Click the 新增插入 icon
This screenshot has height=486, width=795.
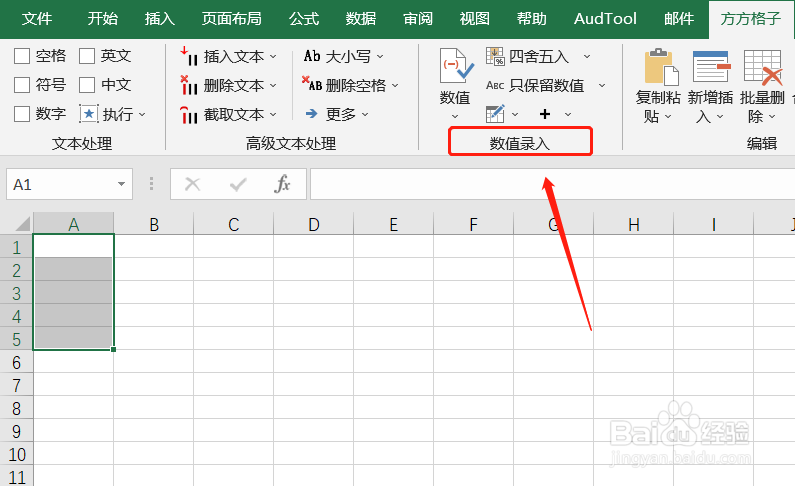pos(711,66)
